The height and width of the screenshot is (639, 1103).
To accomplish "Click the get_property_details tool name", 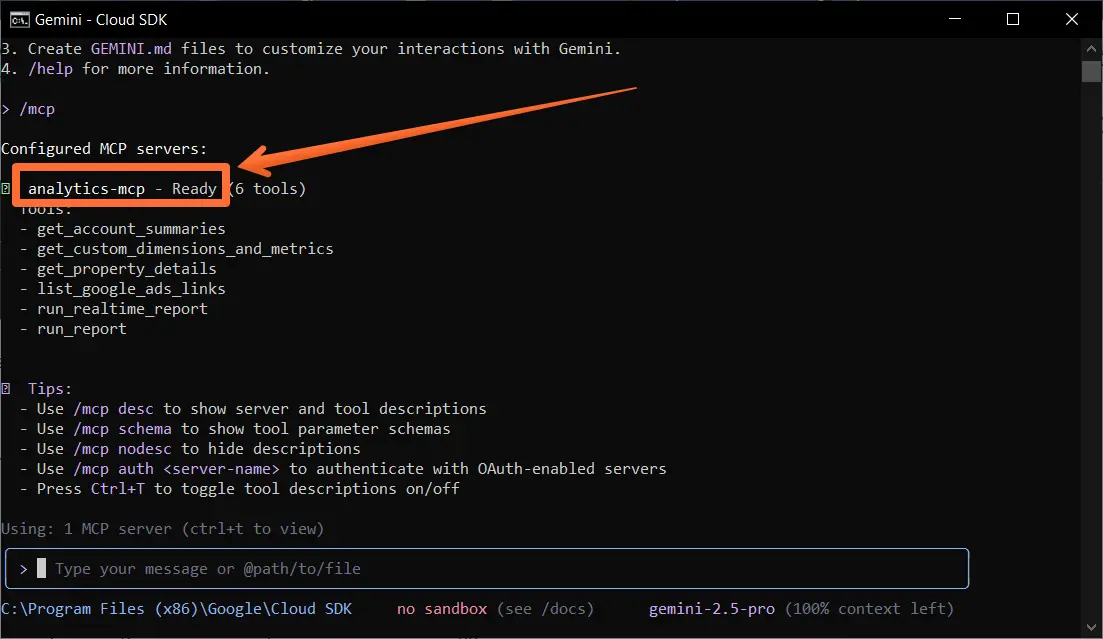I will coord(126,268).
